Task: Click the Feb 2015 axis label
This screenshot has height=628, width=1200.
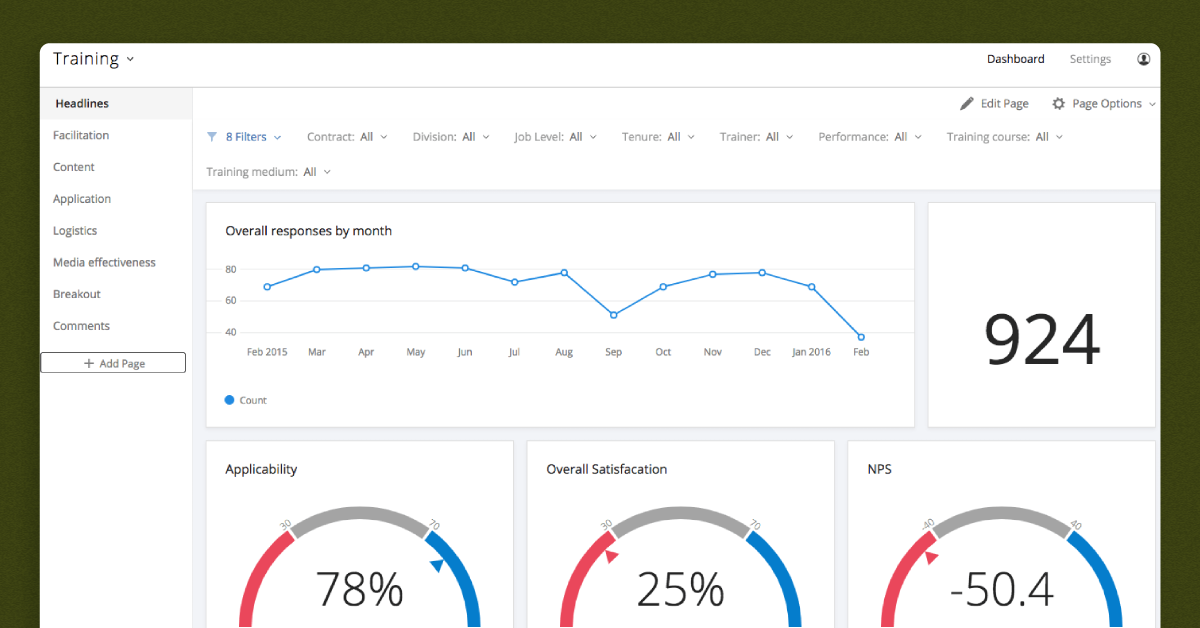Action: (267, 352)
